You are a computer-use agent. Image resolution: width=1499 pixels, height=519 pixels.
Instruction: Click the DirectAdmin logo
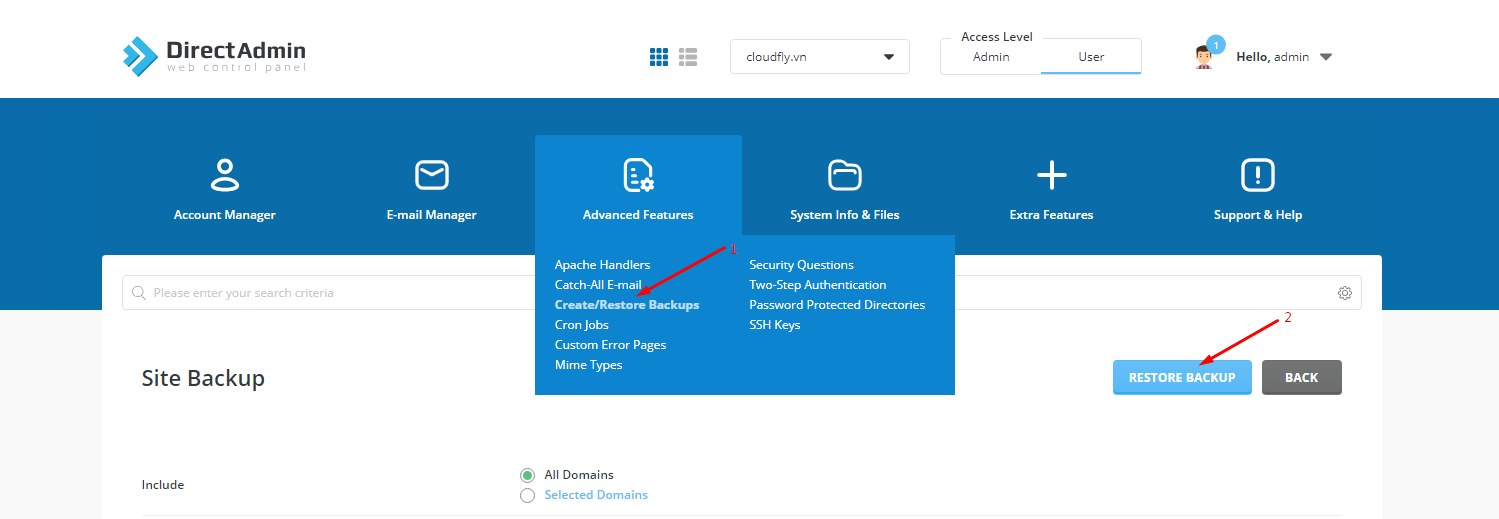point(215,56)
